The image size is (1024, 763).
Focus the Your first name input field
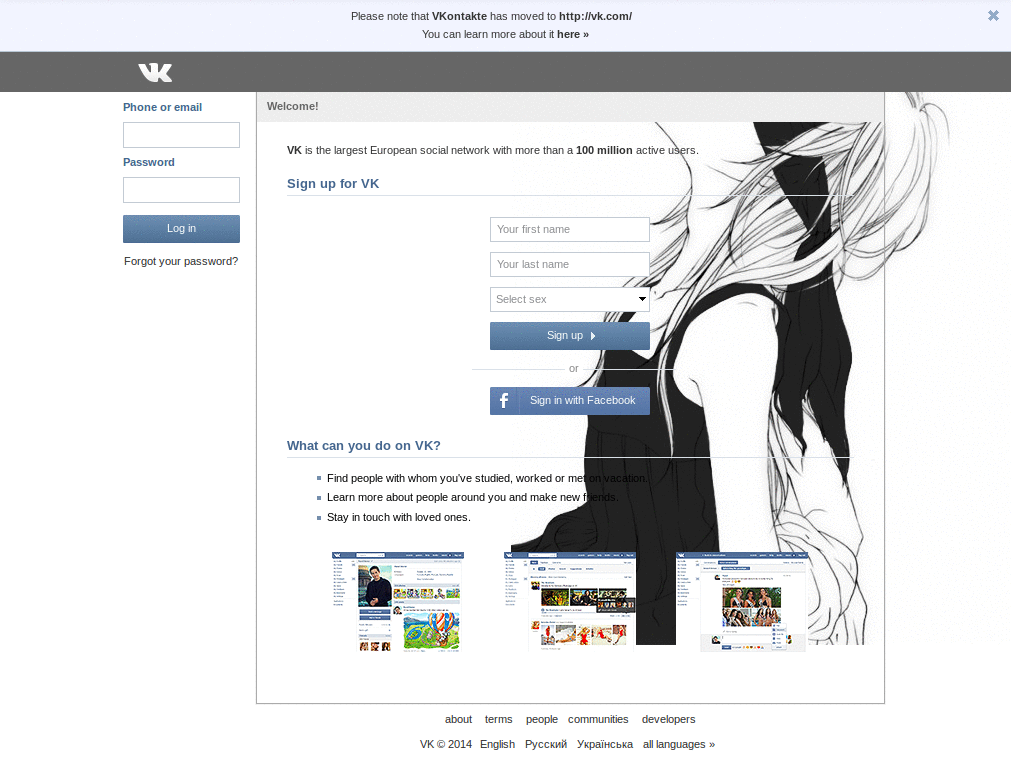point(569,229)
